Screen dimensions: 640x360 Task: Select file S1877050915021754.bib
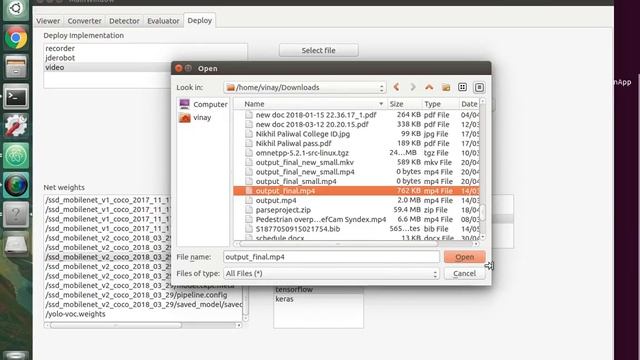356,229
